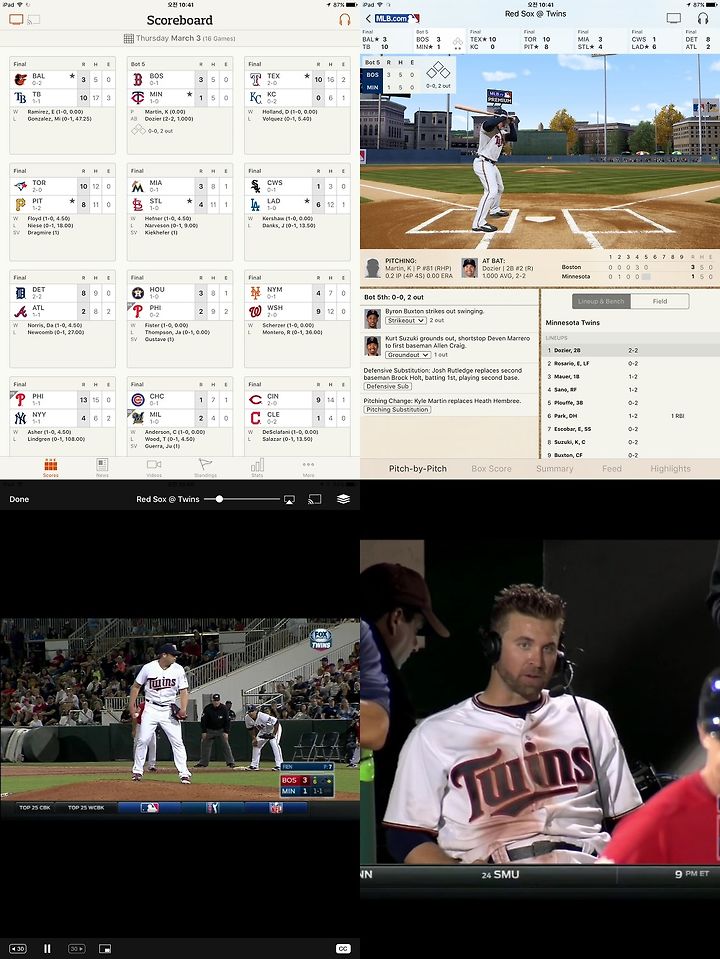Screen dimensions: 720x959
Task: Open the Feed tab
Action: point(612,468)
